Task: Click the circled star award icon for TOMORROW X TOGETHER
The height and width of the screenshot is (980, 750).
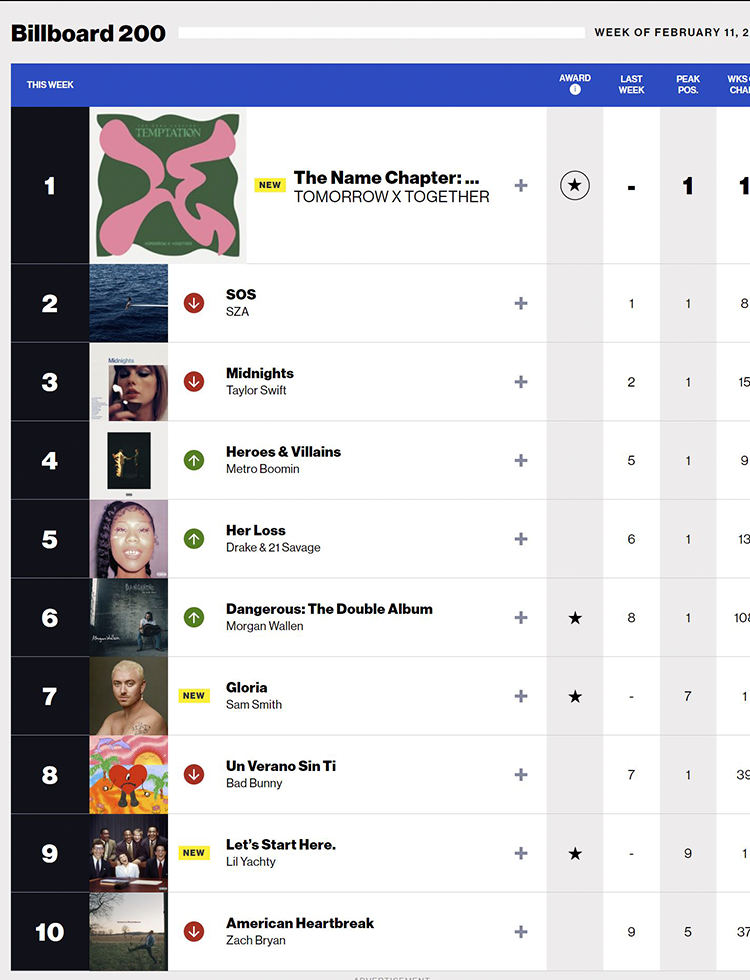Action: 575,185
